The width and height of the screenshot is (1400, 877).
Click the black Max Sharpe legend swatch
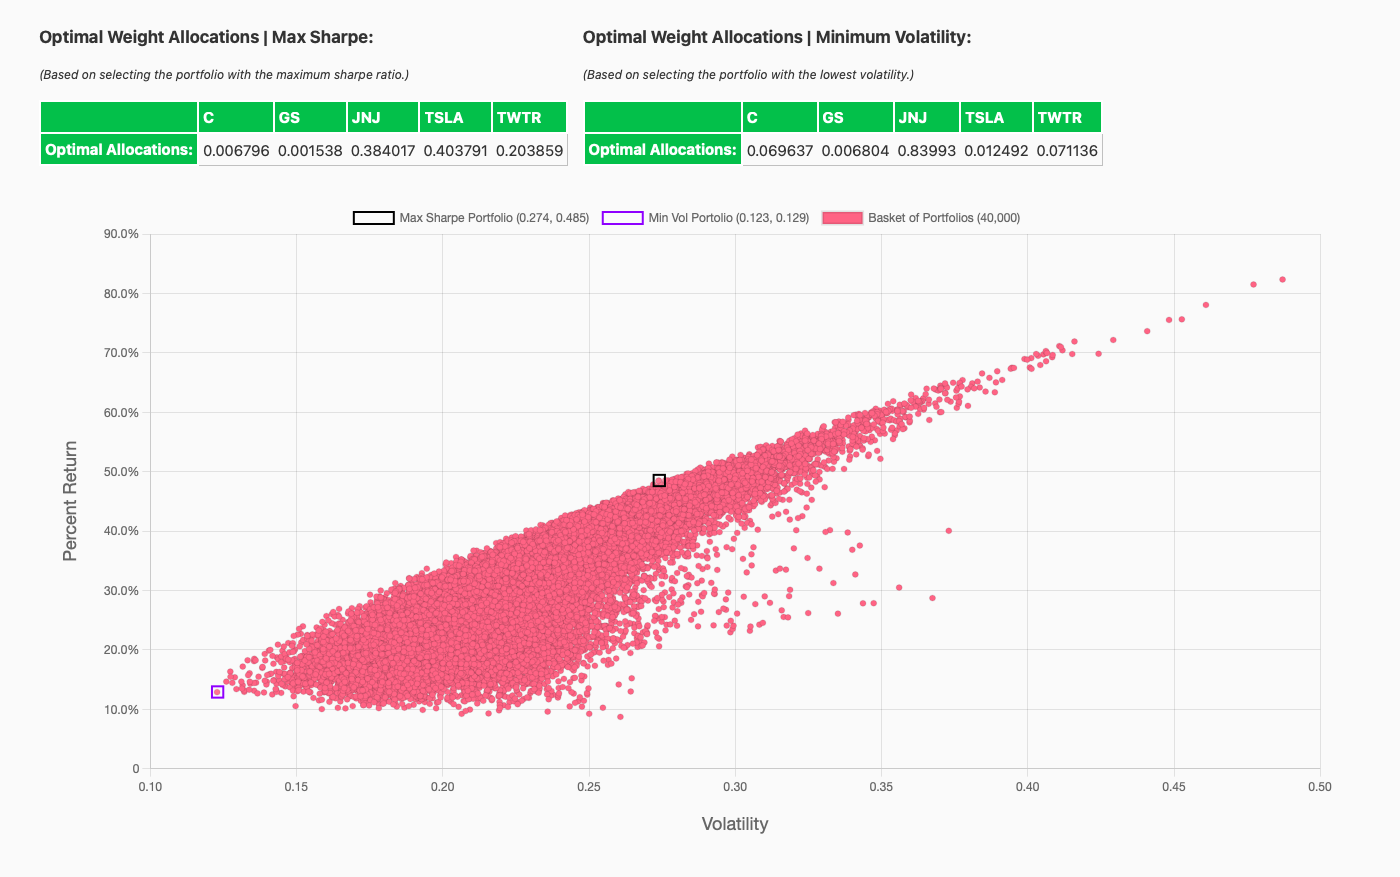pos(373,218)
